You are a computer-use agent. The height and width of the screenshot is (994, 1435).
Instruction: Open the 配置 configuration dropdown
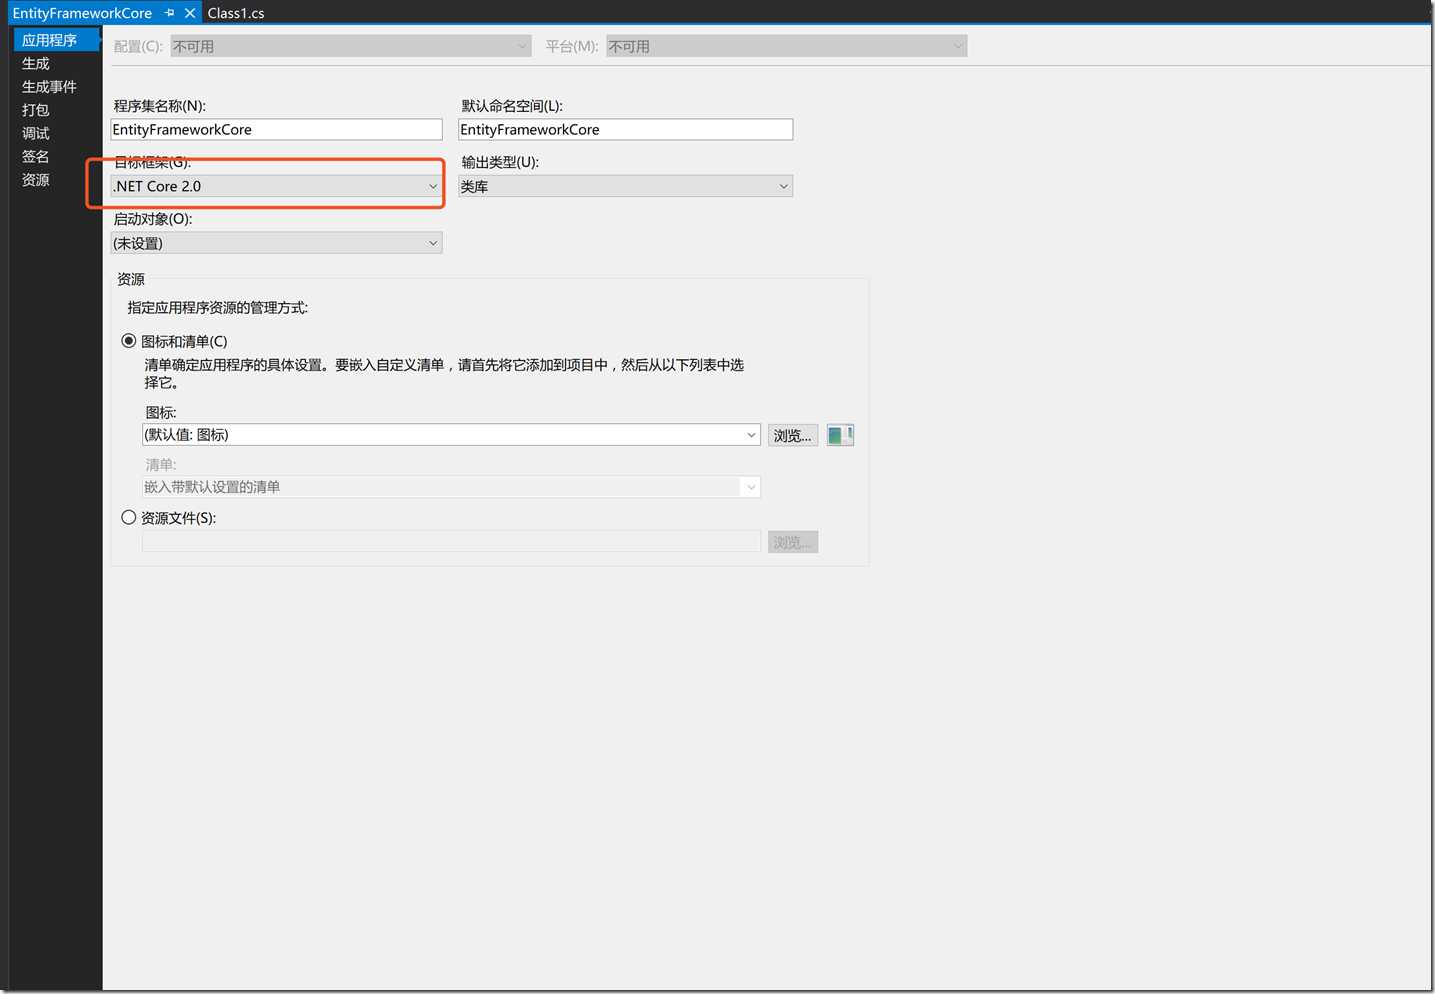tap(350, 46)
